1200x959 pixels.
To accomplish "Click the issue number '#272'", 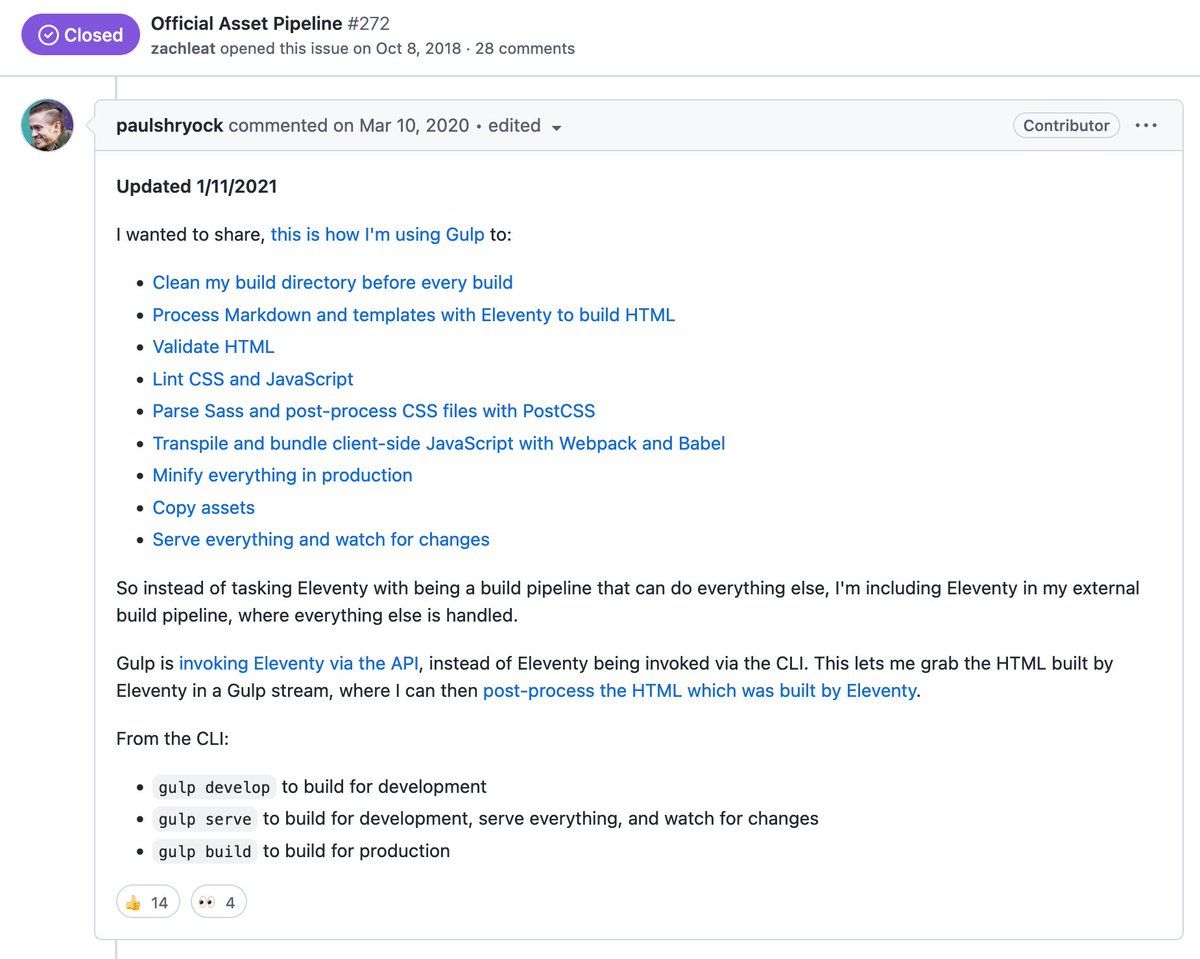I will (x=369, y=23).
